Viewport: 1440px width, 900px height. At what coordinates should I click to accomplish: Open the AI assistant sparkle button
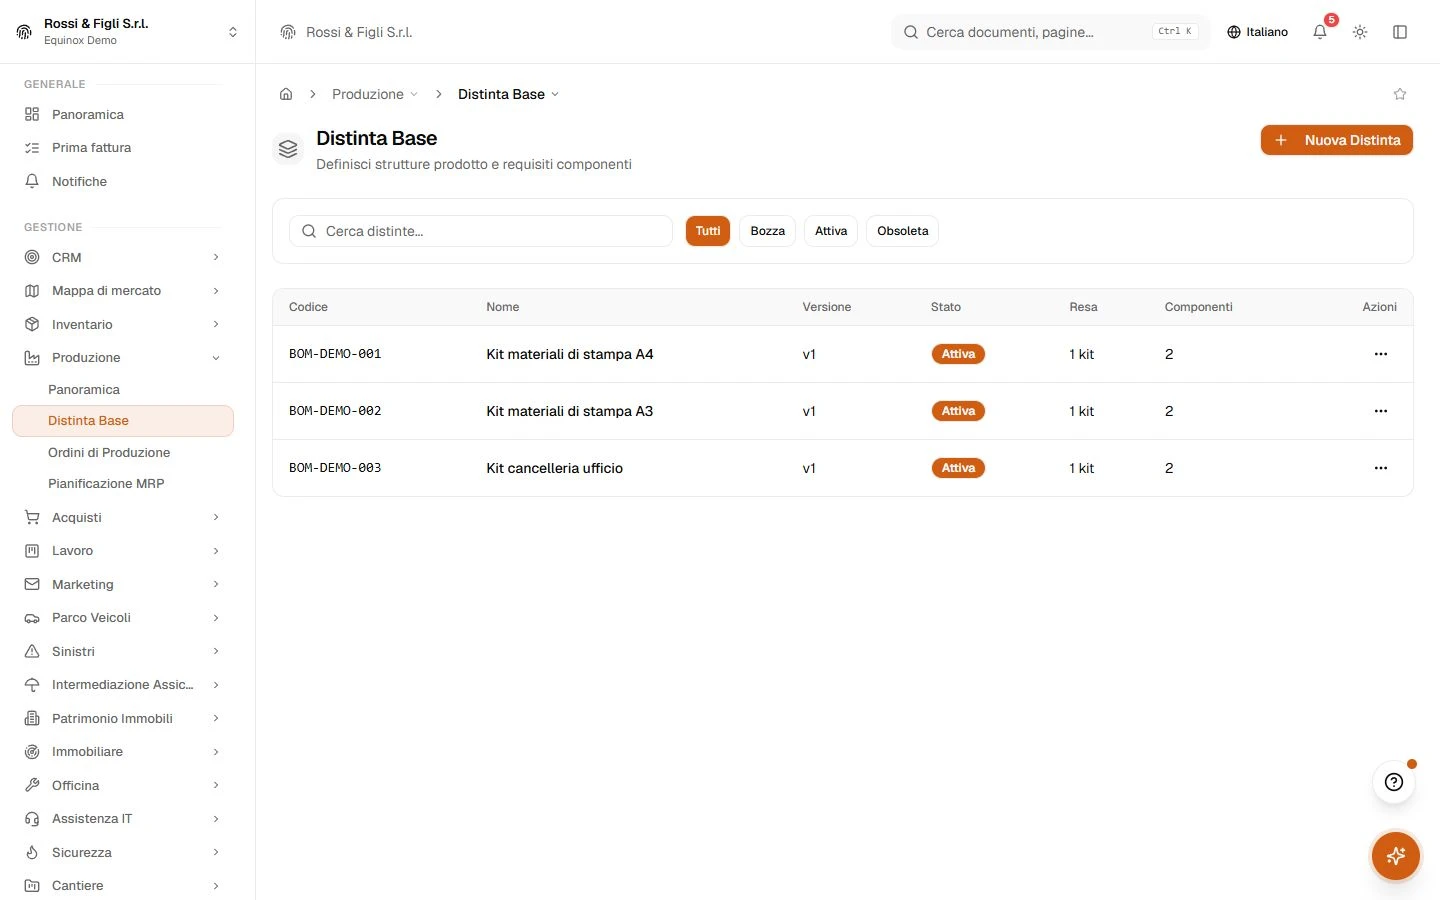click(1396, 856)
